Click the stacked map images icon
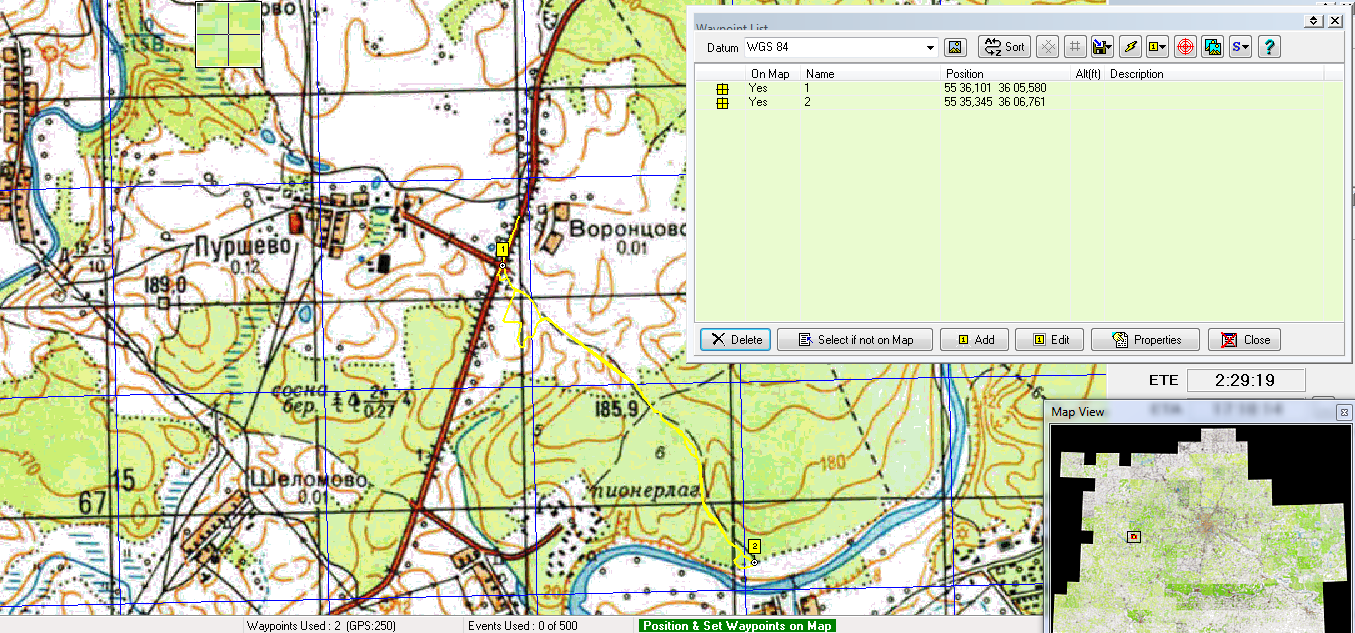The width and height of the screenshot is (1355, 633). click(1213, 47)
